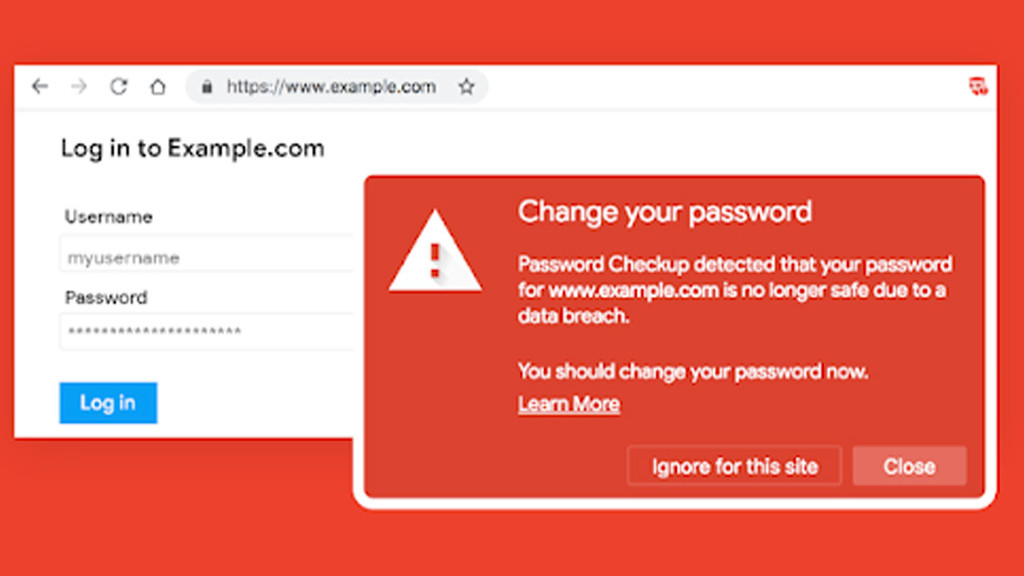Click the white warning triangle icon
Screen dimensions: 1024x576
435,254
